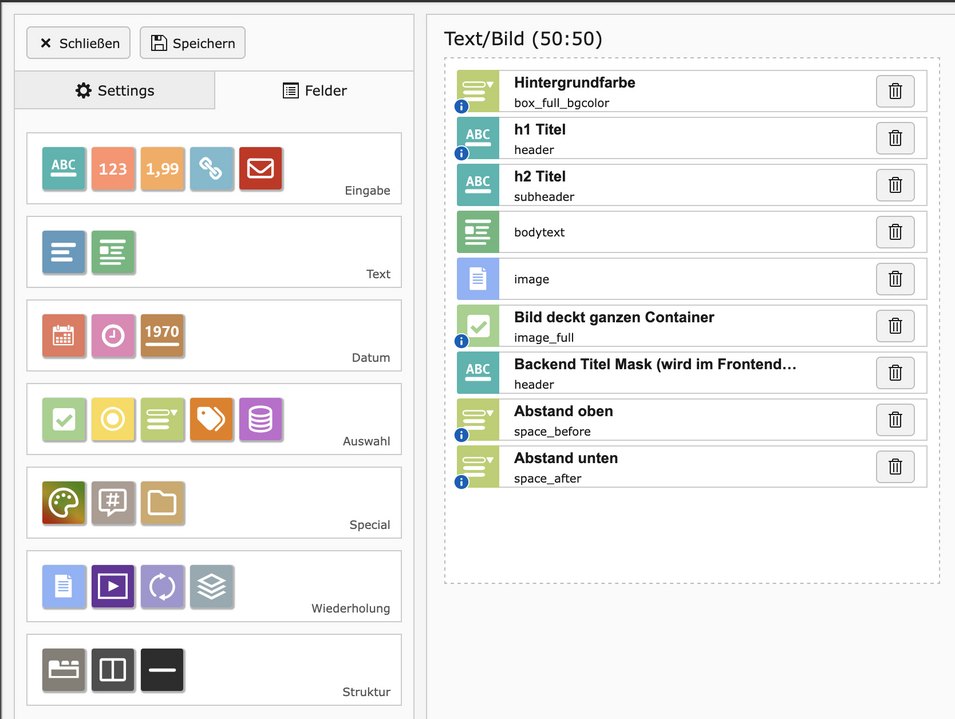Viewport: 955px width, 719px height.
Task: Click the Speichern button
Action: pyautogui.click(x=192, y=43)
